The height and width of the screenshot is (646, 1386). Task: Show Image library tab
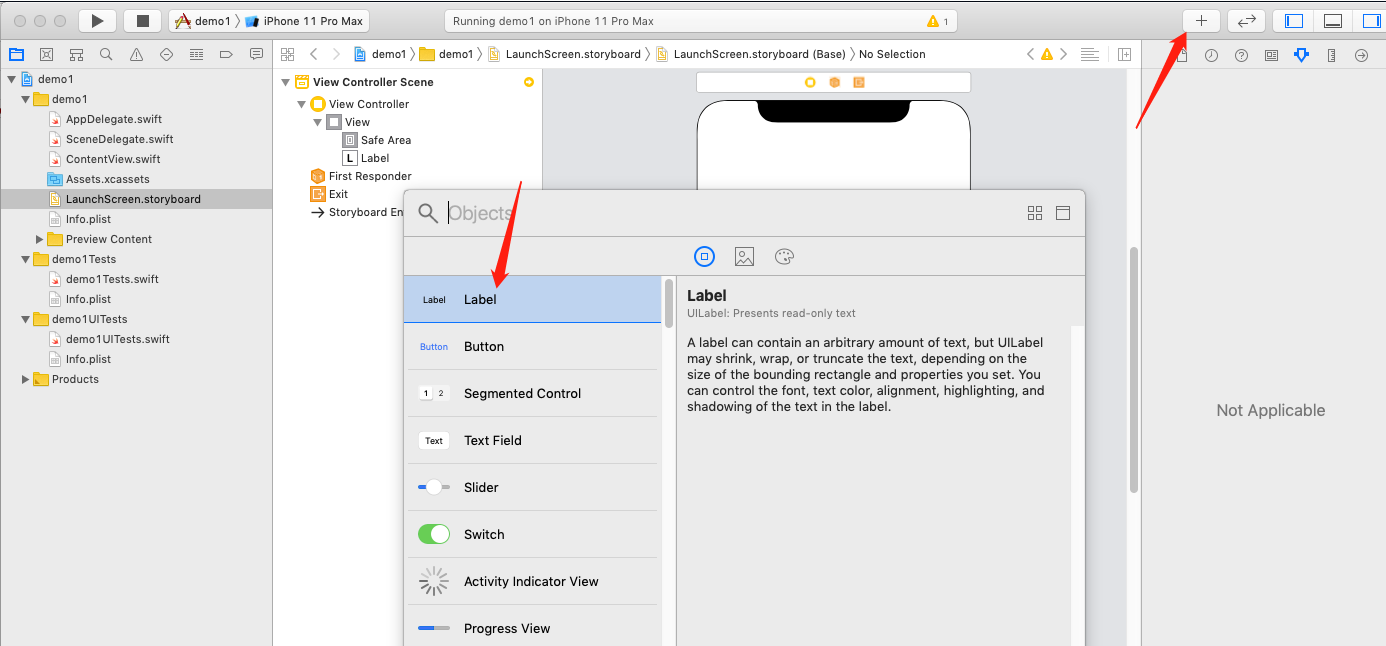(744, 257)
